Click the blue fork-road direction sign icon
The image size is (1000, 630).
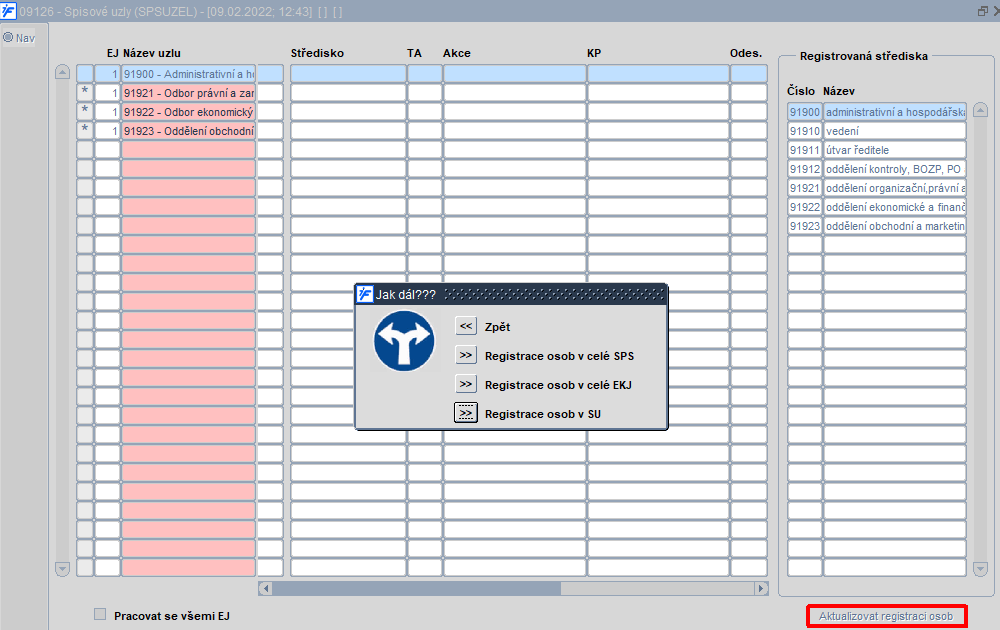pyautogui.click(x=404, y=341)
